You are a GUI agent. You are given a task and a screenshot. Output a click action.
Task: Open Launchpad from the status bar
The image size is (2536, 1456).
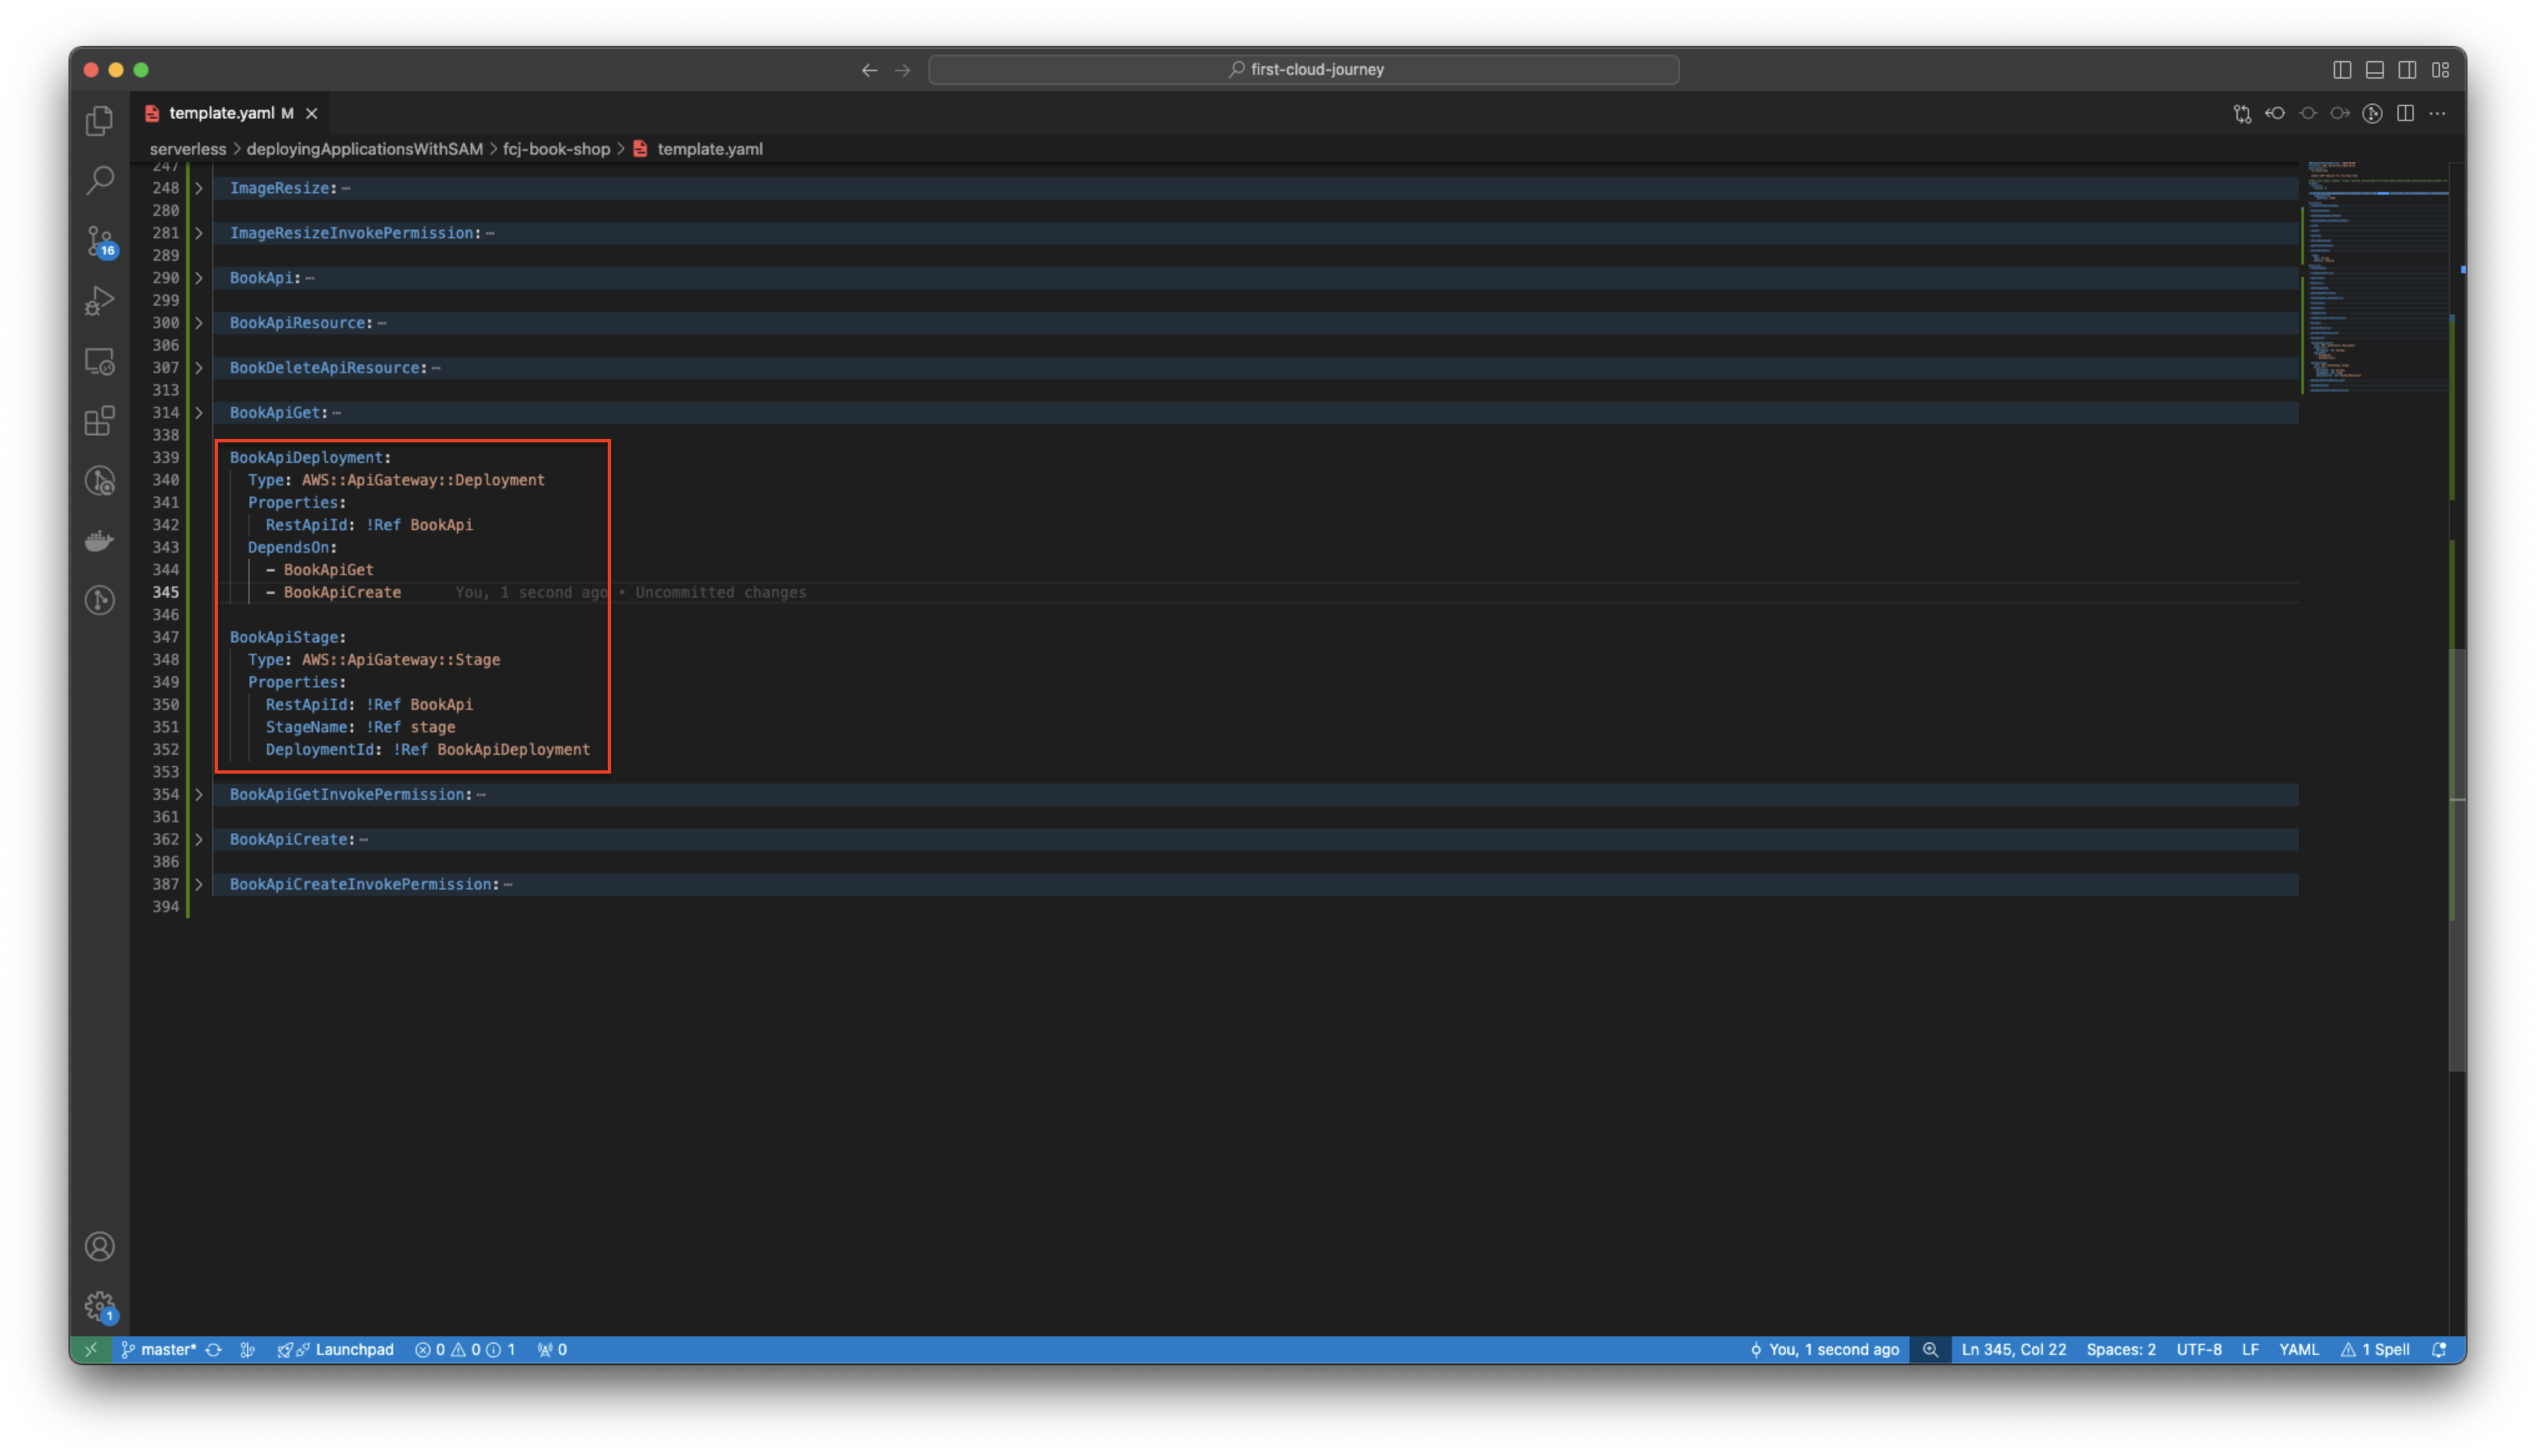tap(336, 1350)
